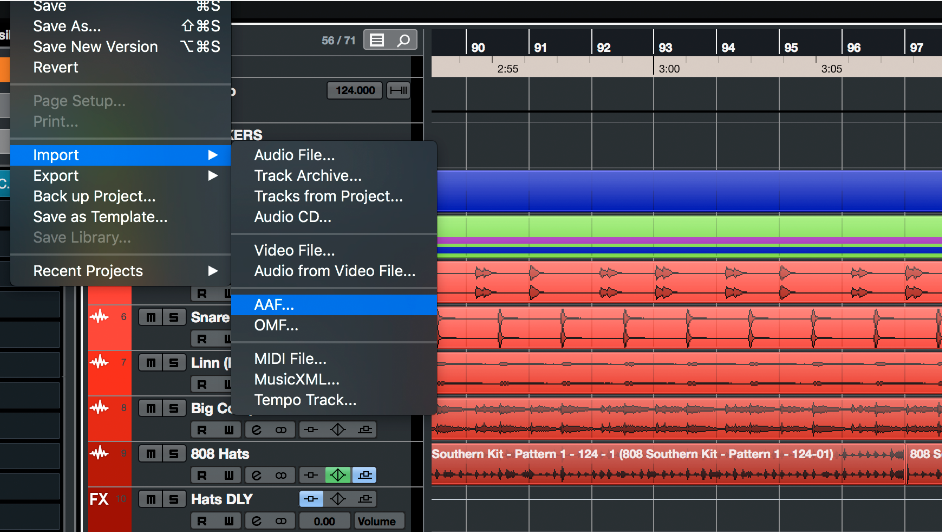Solo the 808 Hats track
This screenshot has width=942, height=532.
pyautogui.click(x=174, y=453)
